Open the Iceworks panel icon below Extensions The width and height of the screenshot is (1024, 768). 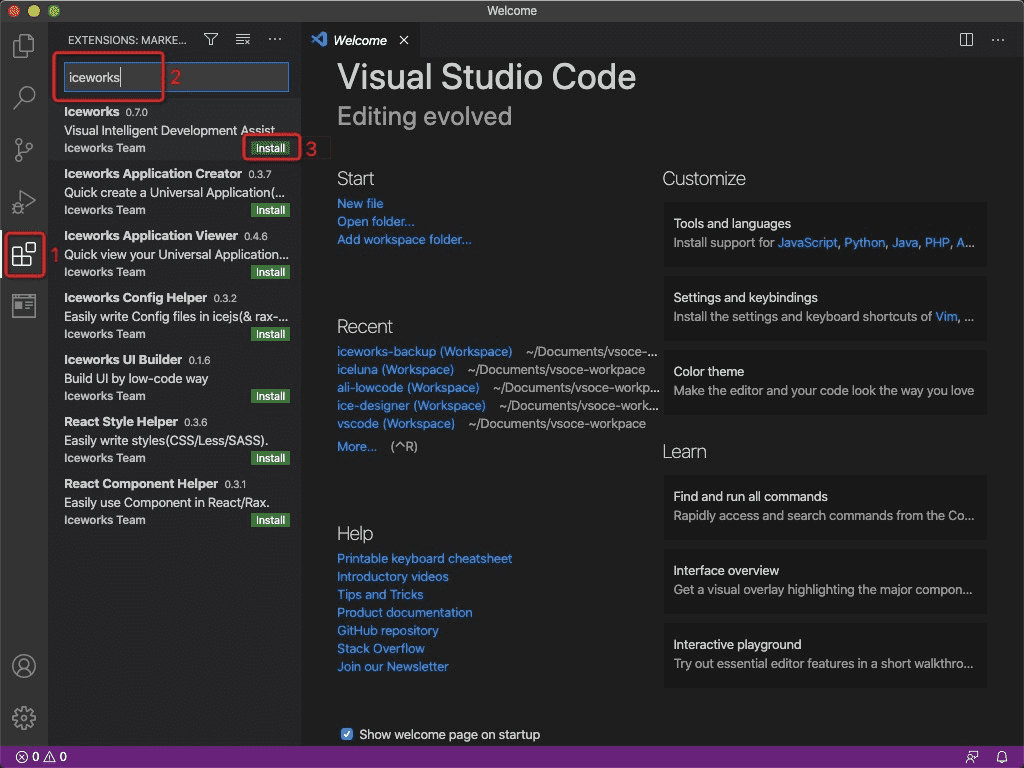(24, 306)
